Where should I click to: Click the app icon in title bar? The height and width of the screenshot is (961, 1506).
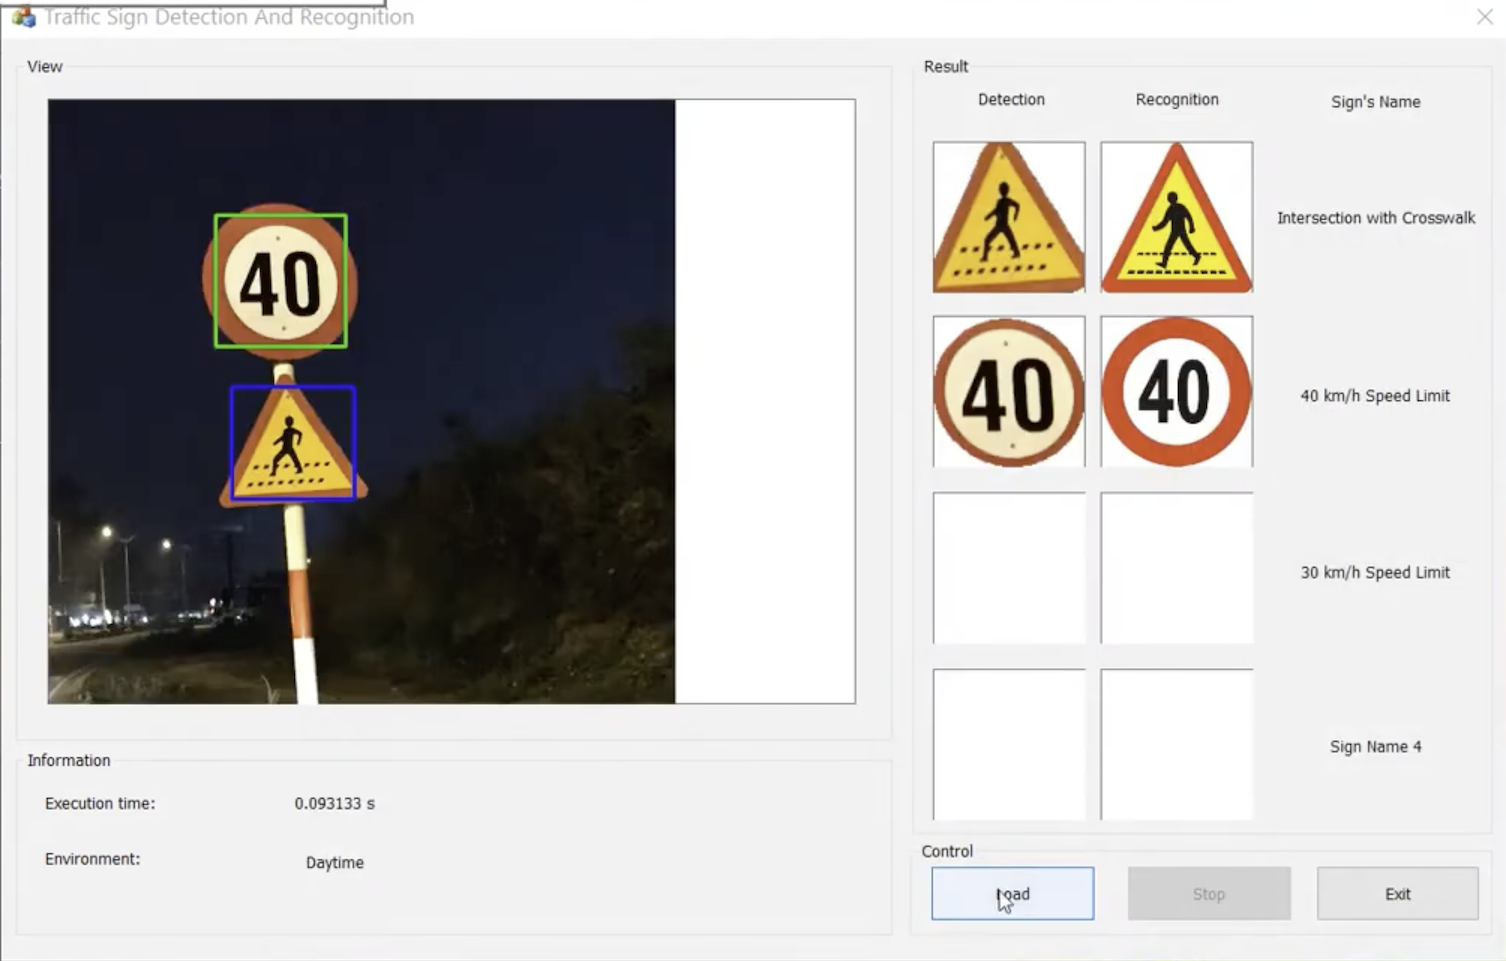(23, 17)
